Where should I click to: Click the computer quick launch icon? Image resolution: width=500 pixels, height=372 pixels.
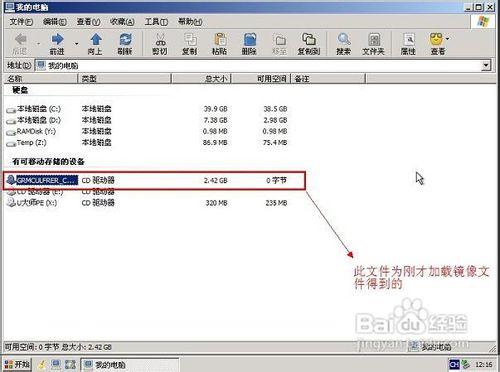coord(56,365)
